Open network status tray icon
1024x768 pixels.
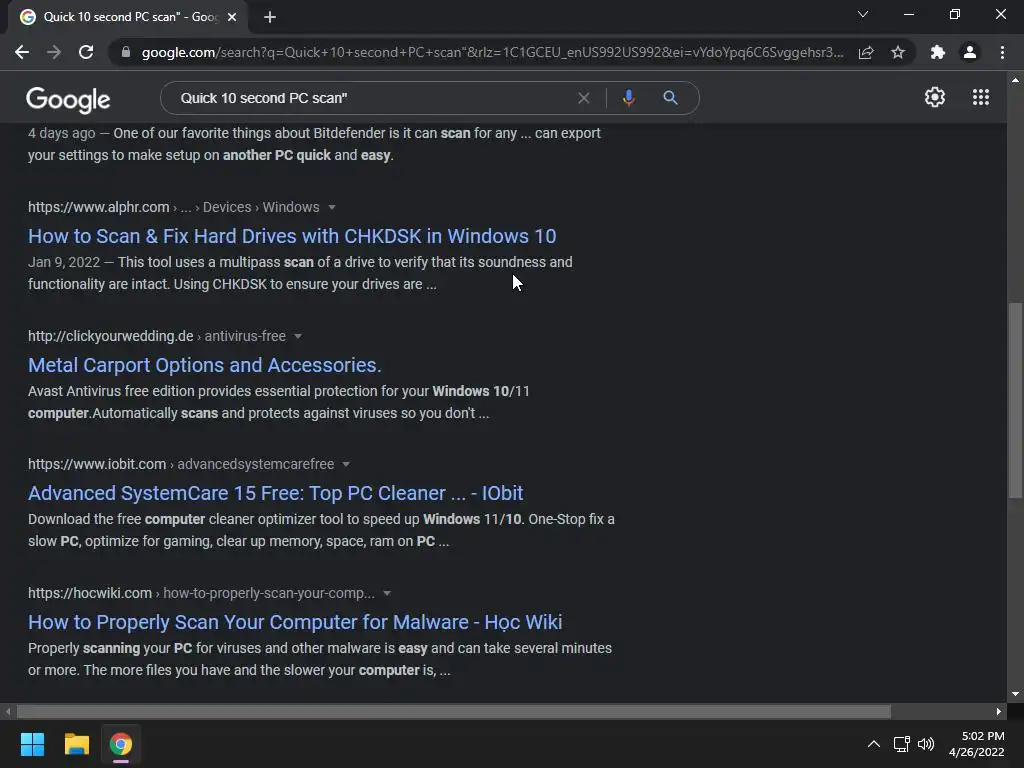[902, 744]
